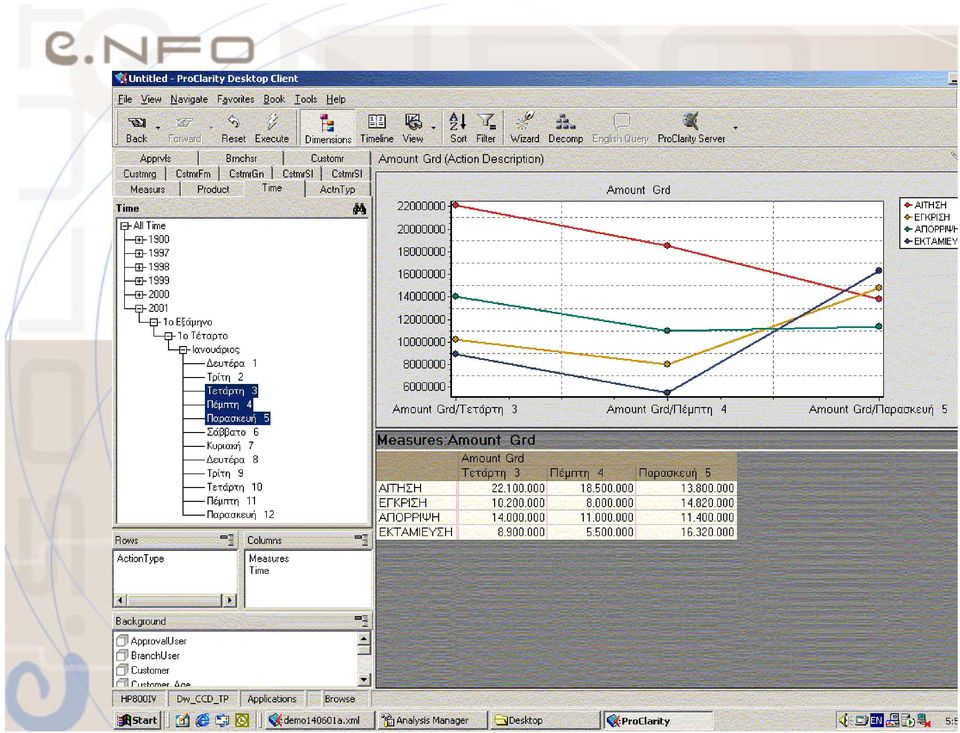
Task: Click the ΕΓΚΡΙΣΗ legend entry
Action: pyautogui.click(x=928, y=217)
